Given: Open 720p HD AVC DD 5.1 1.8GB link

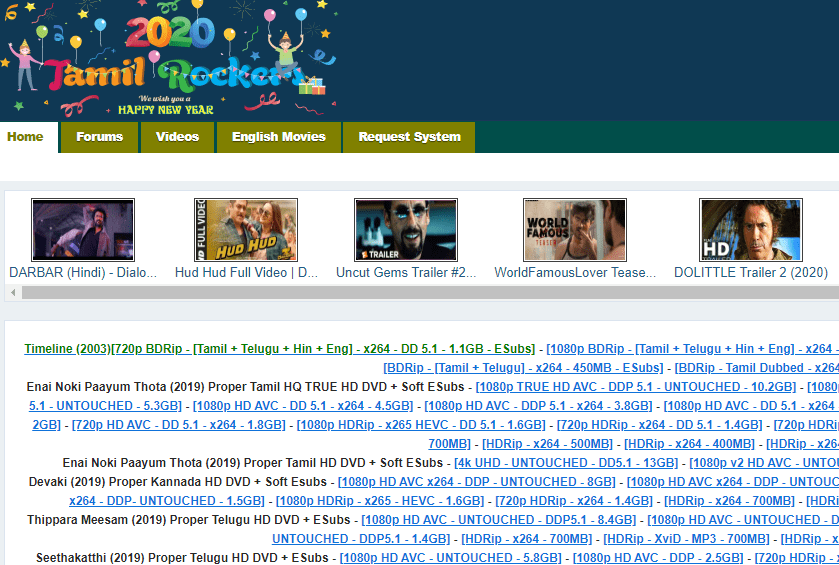Looking at the screenshot, I should point(179,425).
